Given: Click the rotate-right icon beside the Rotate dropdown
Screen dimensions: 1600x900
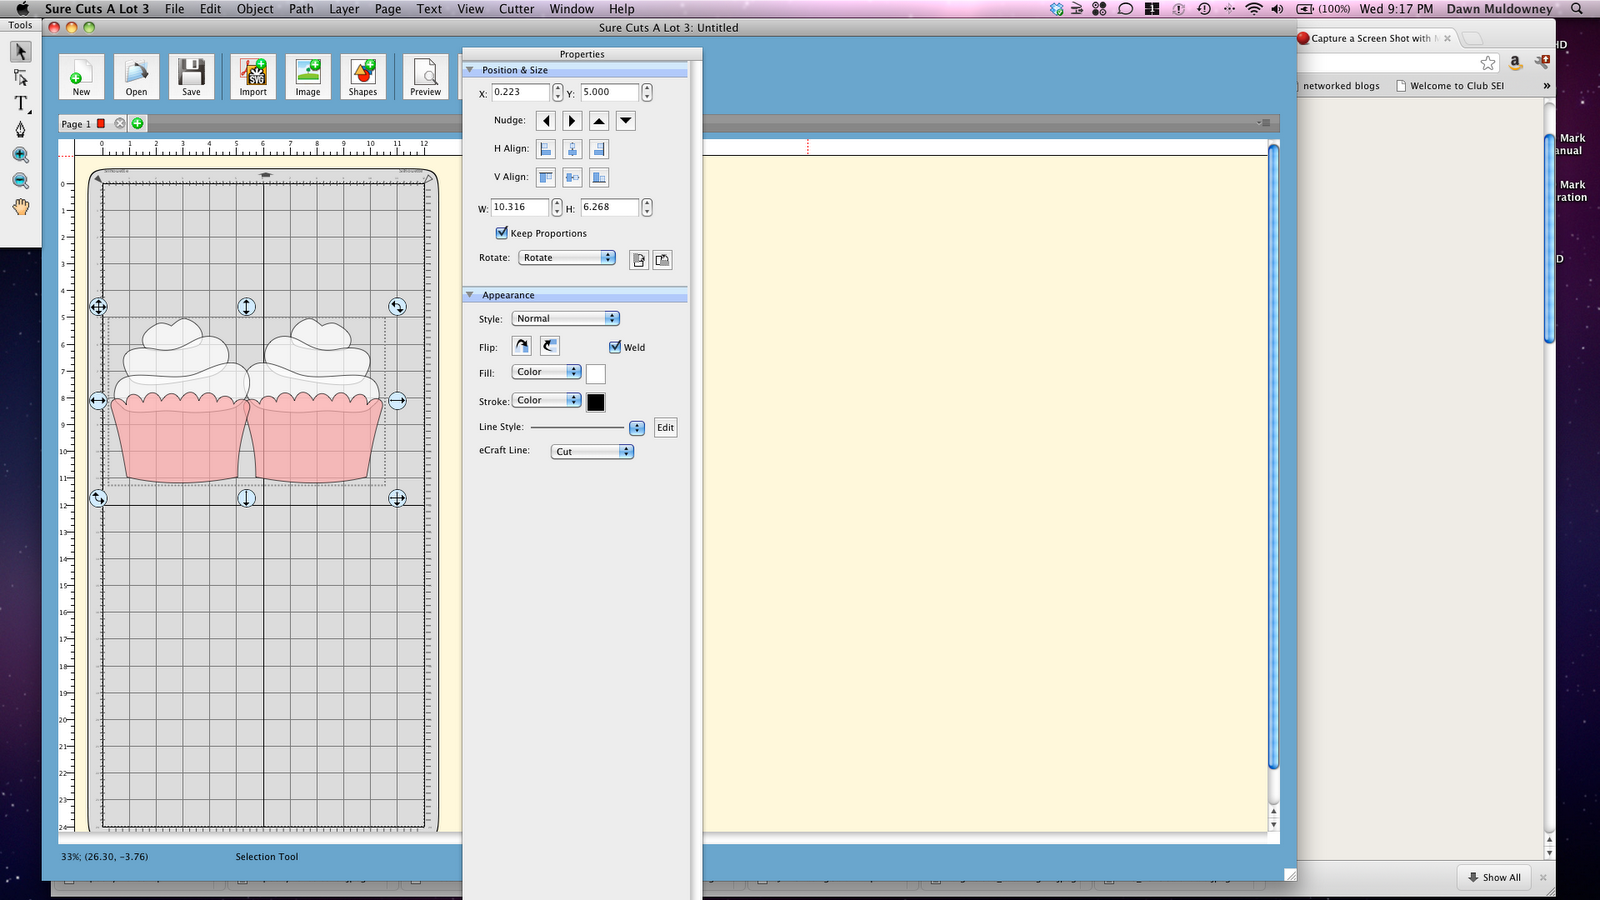Looking at the screenshot, I should (x=661, y=259).
